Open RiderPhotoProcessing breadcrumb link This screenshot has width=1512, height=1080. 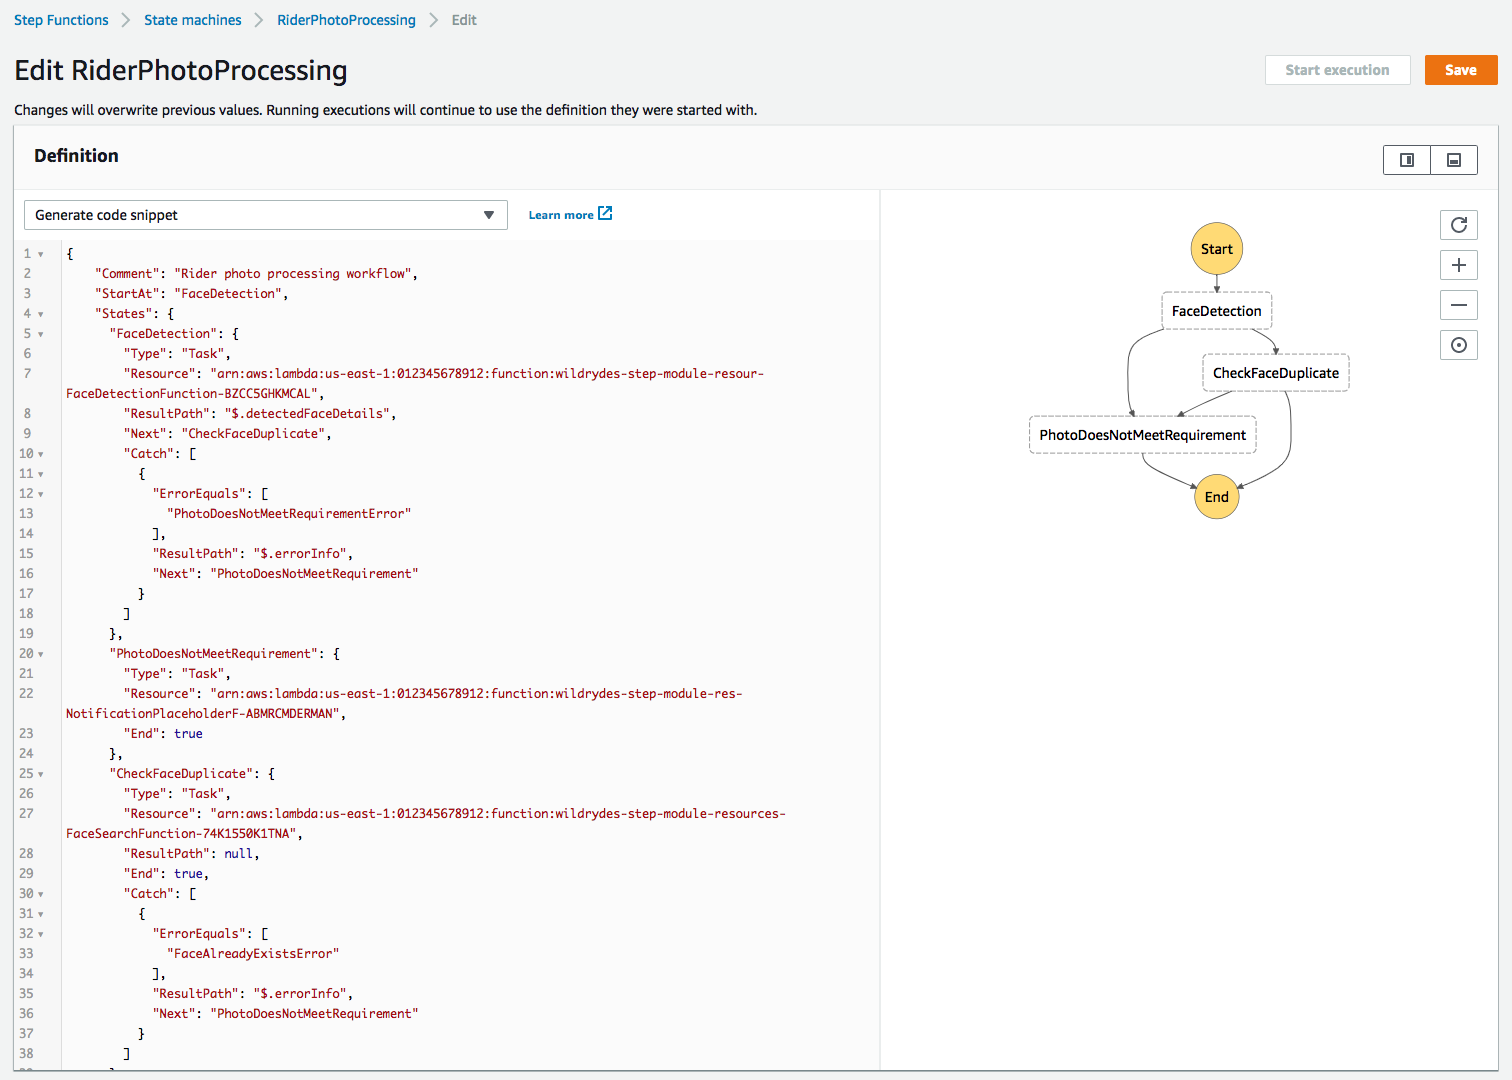[x=346, y=20]
